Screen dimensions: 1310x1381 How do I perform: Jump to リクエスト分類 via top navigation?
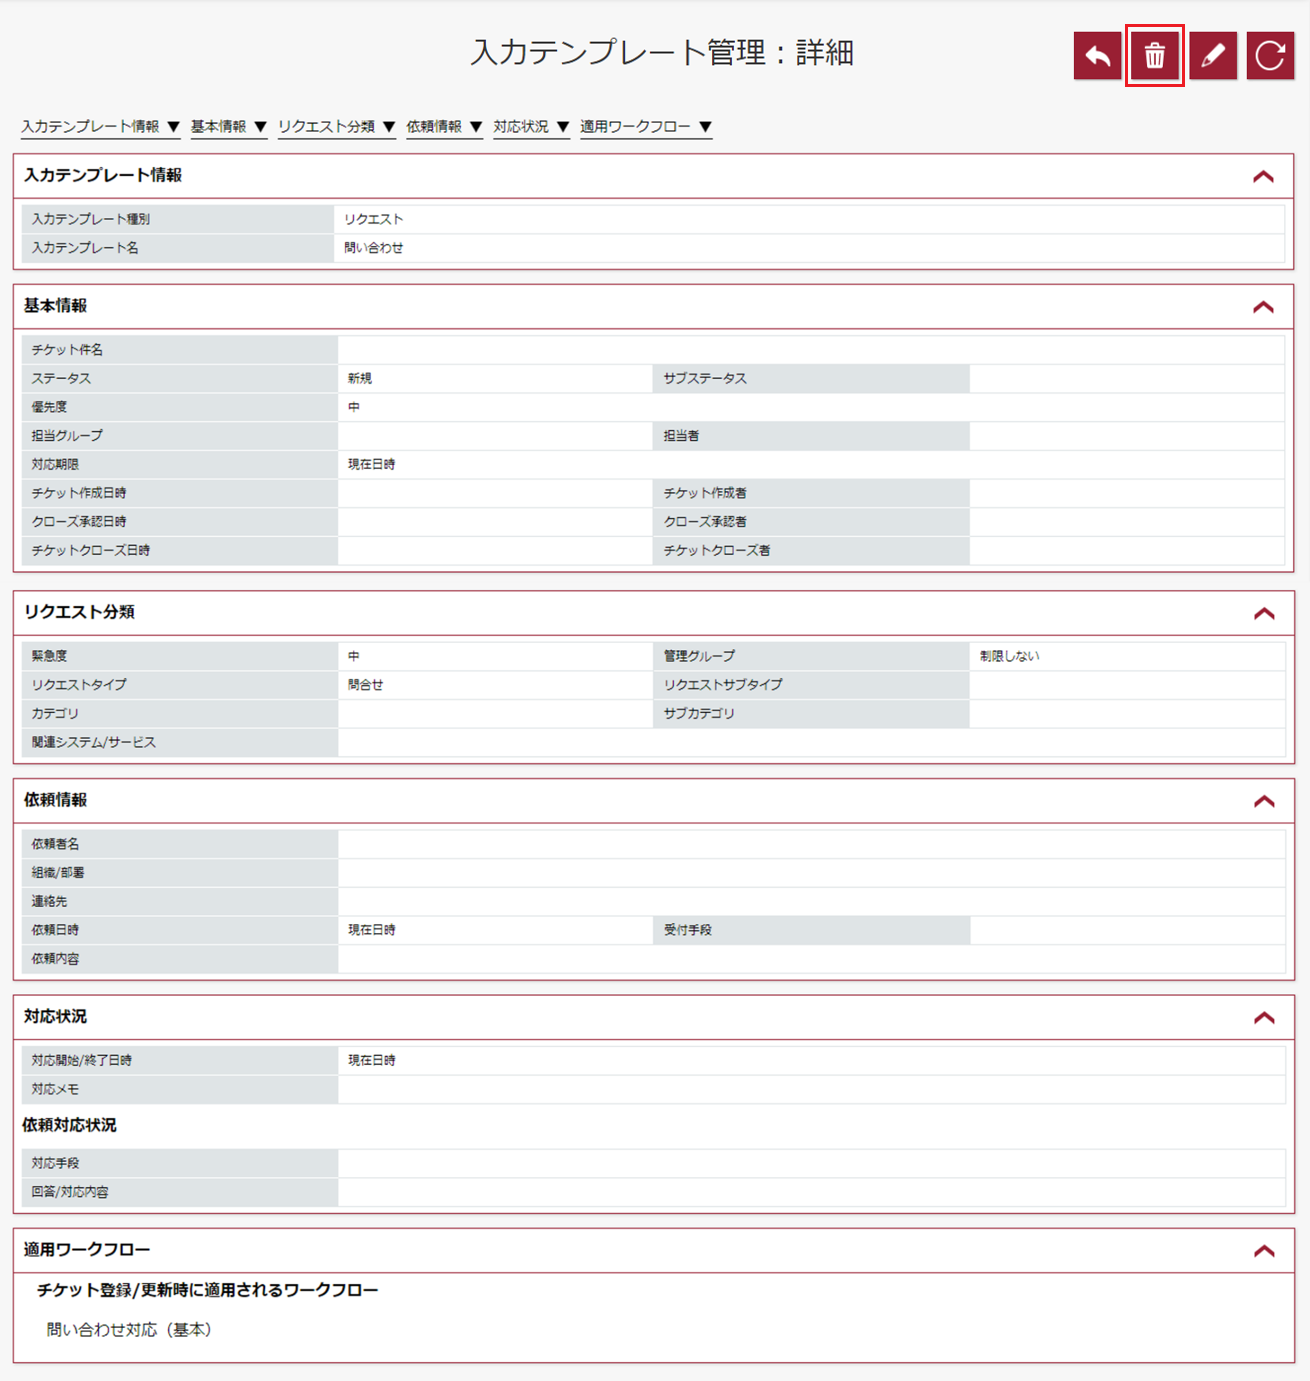coord(336,126)
